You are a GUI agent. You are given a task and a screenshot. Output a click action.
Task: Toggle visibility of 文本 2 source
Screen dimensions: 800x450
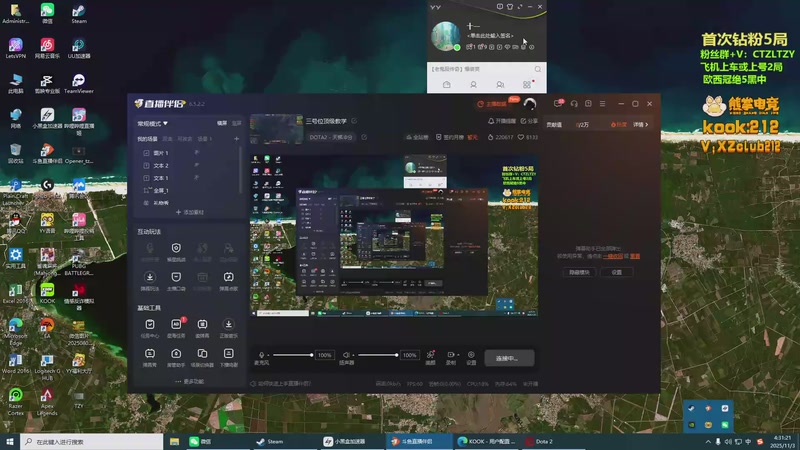[x=196, y=165]
